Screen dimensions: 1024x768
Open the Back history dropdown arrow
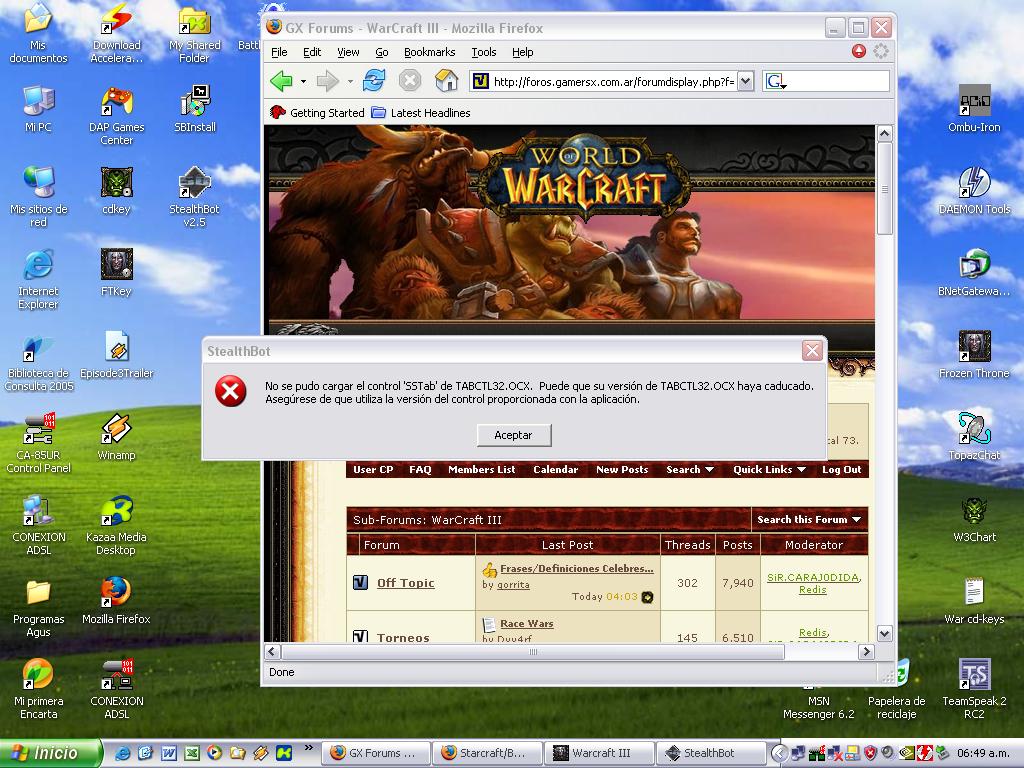pyautogui.click(x=303, y=82)
